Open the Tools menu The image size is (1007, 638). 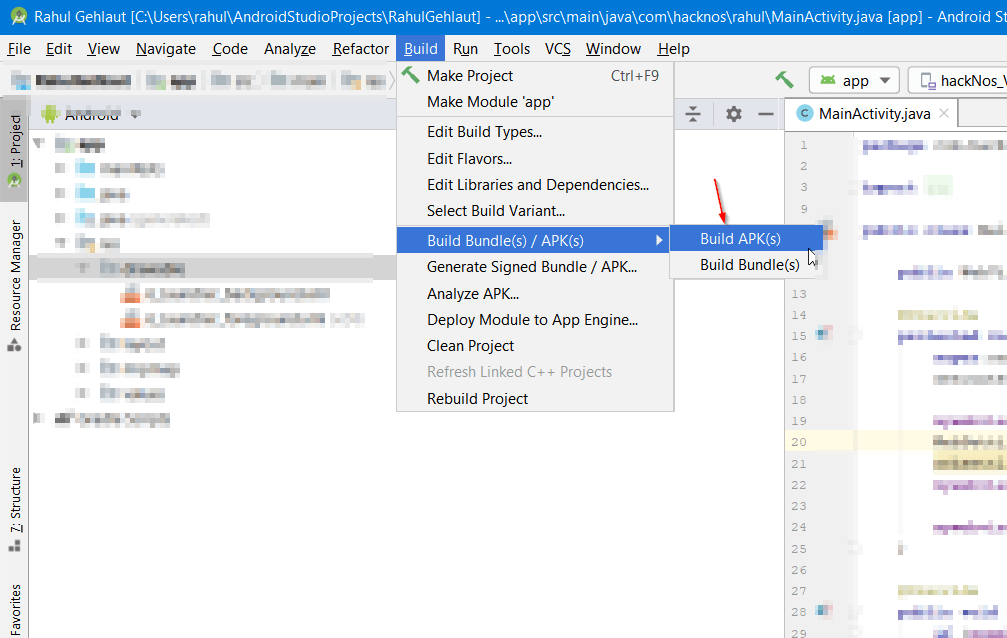511,49
